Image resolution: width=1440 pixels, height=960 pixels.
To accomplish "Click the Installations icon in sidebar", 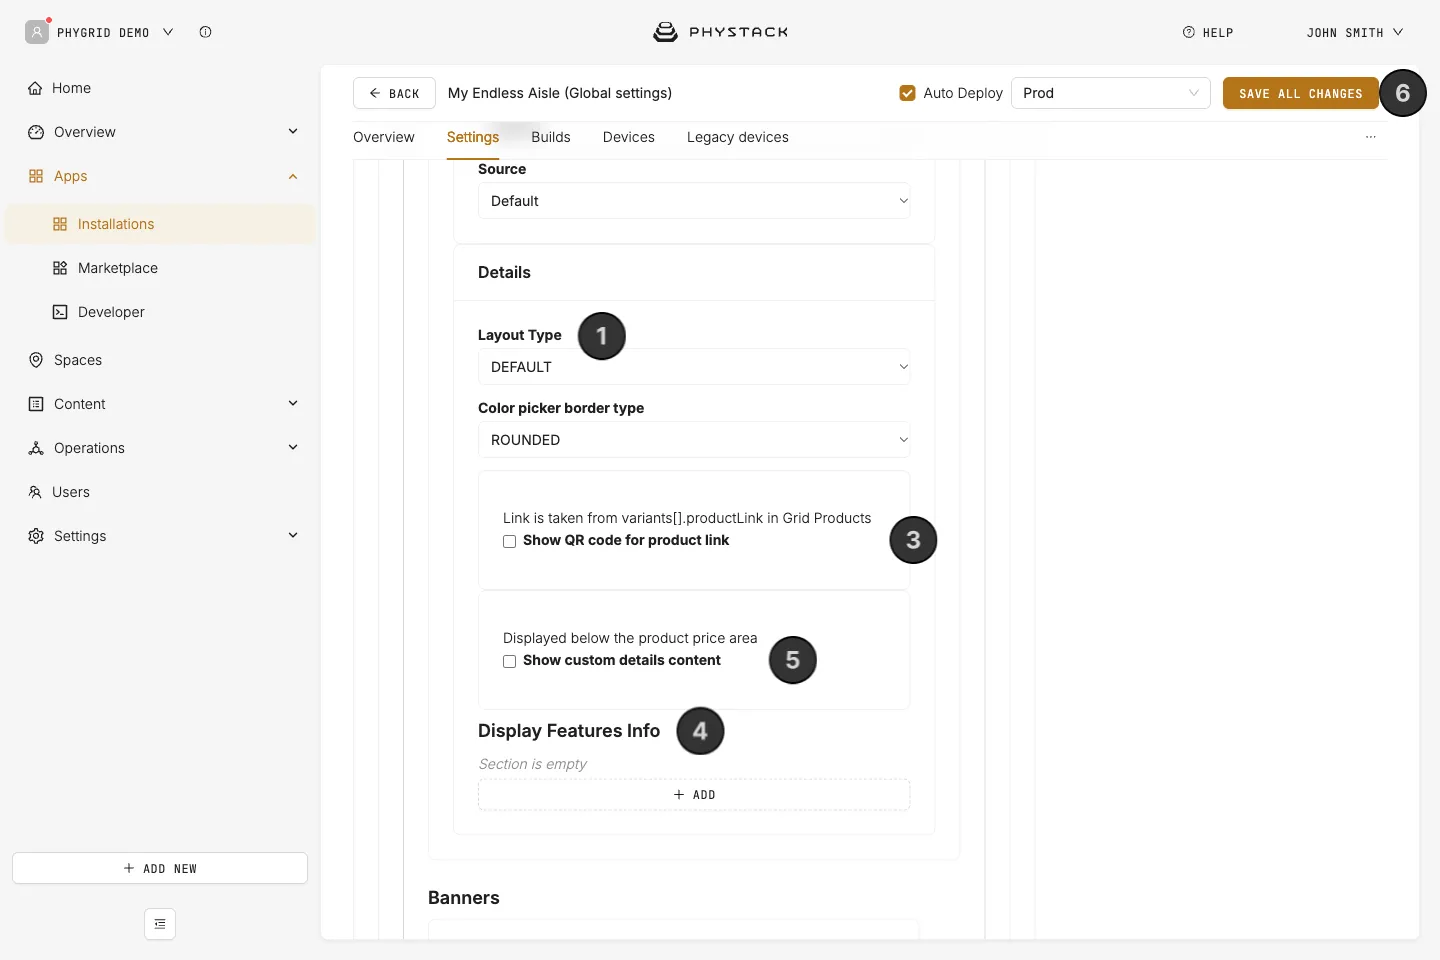I will pos(60,224).
